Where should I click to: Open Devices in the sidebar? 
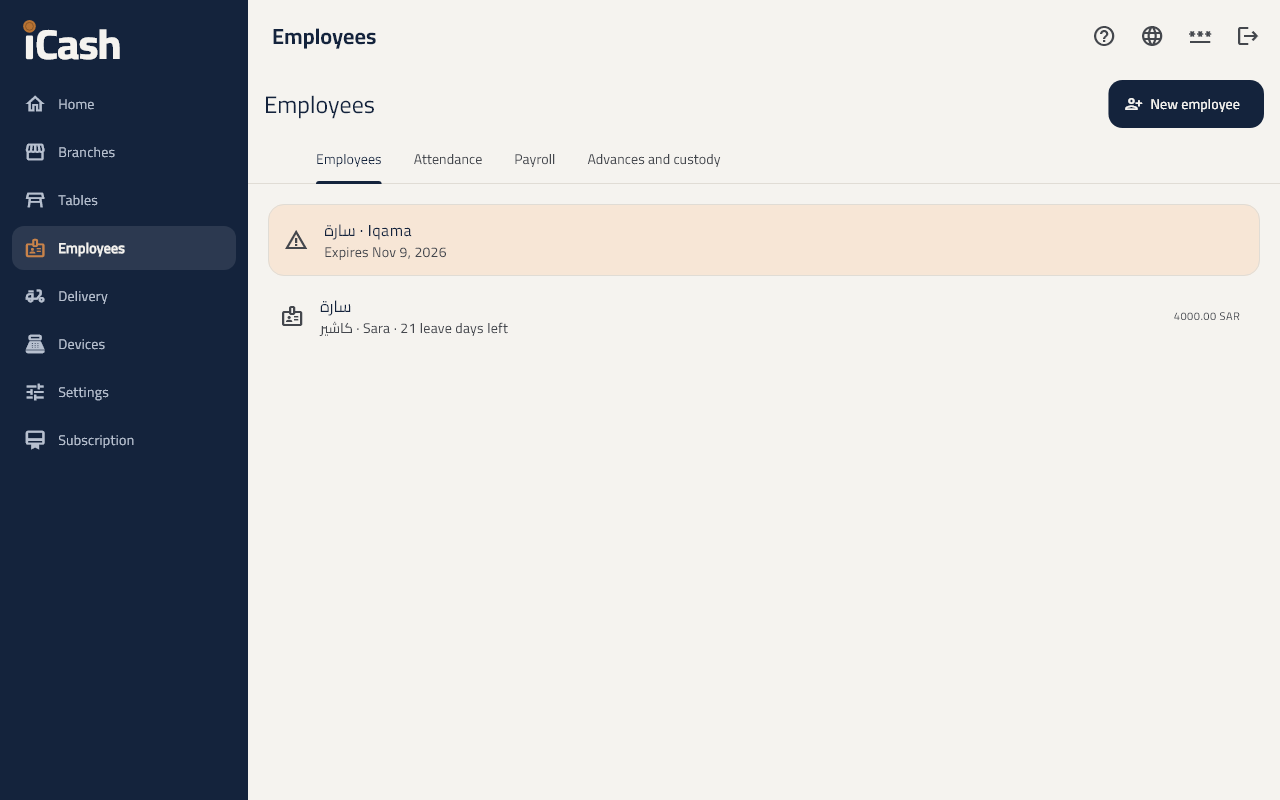[124, 344]
